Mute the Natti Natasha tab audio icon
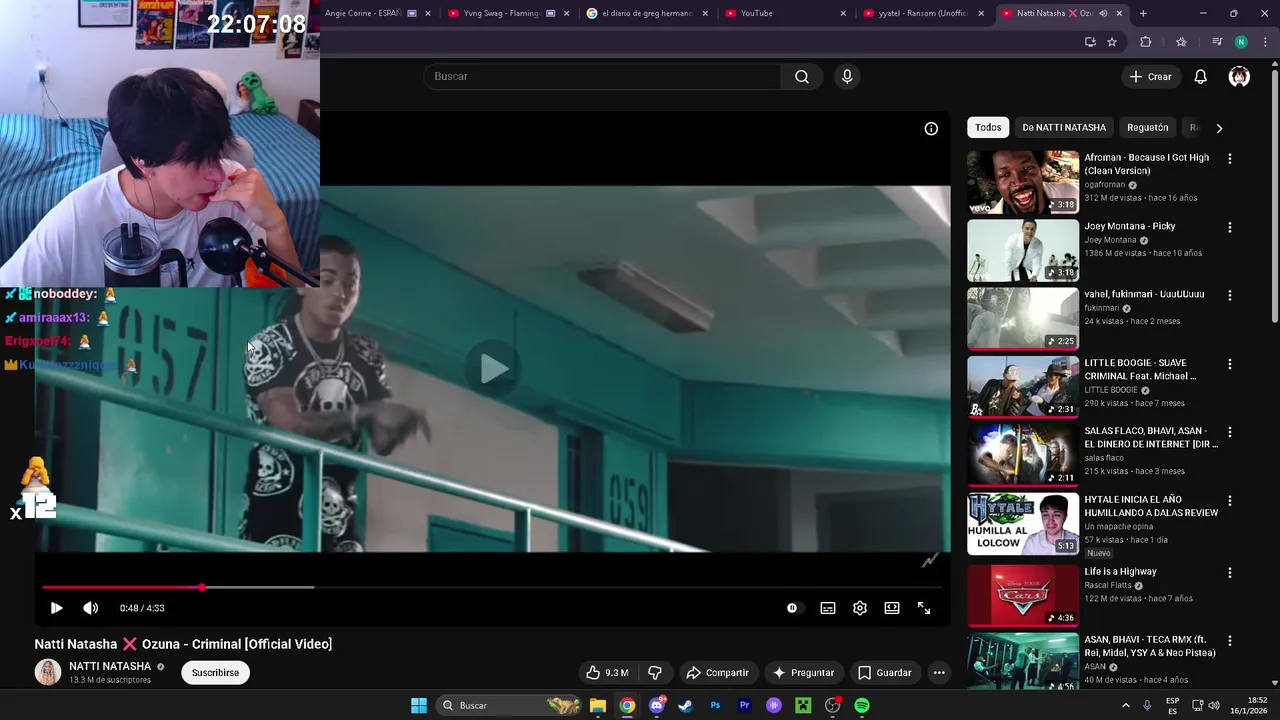The image size is (1280, 720). coord(1103,13)
